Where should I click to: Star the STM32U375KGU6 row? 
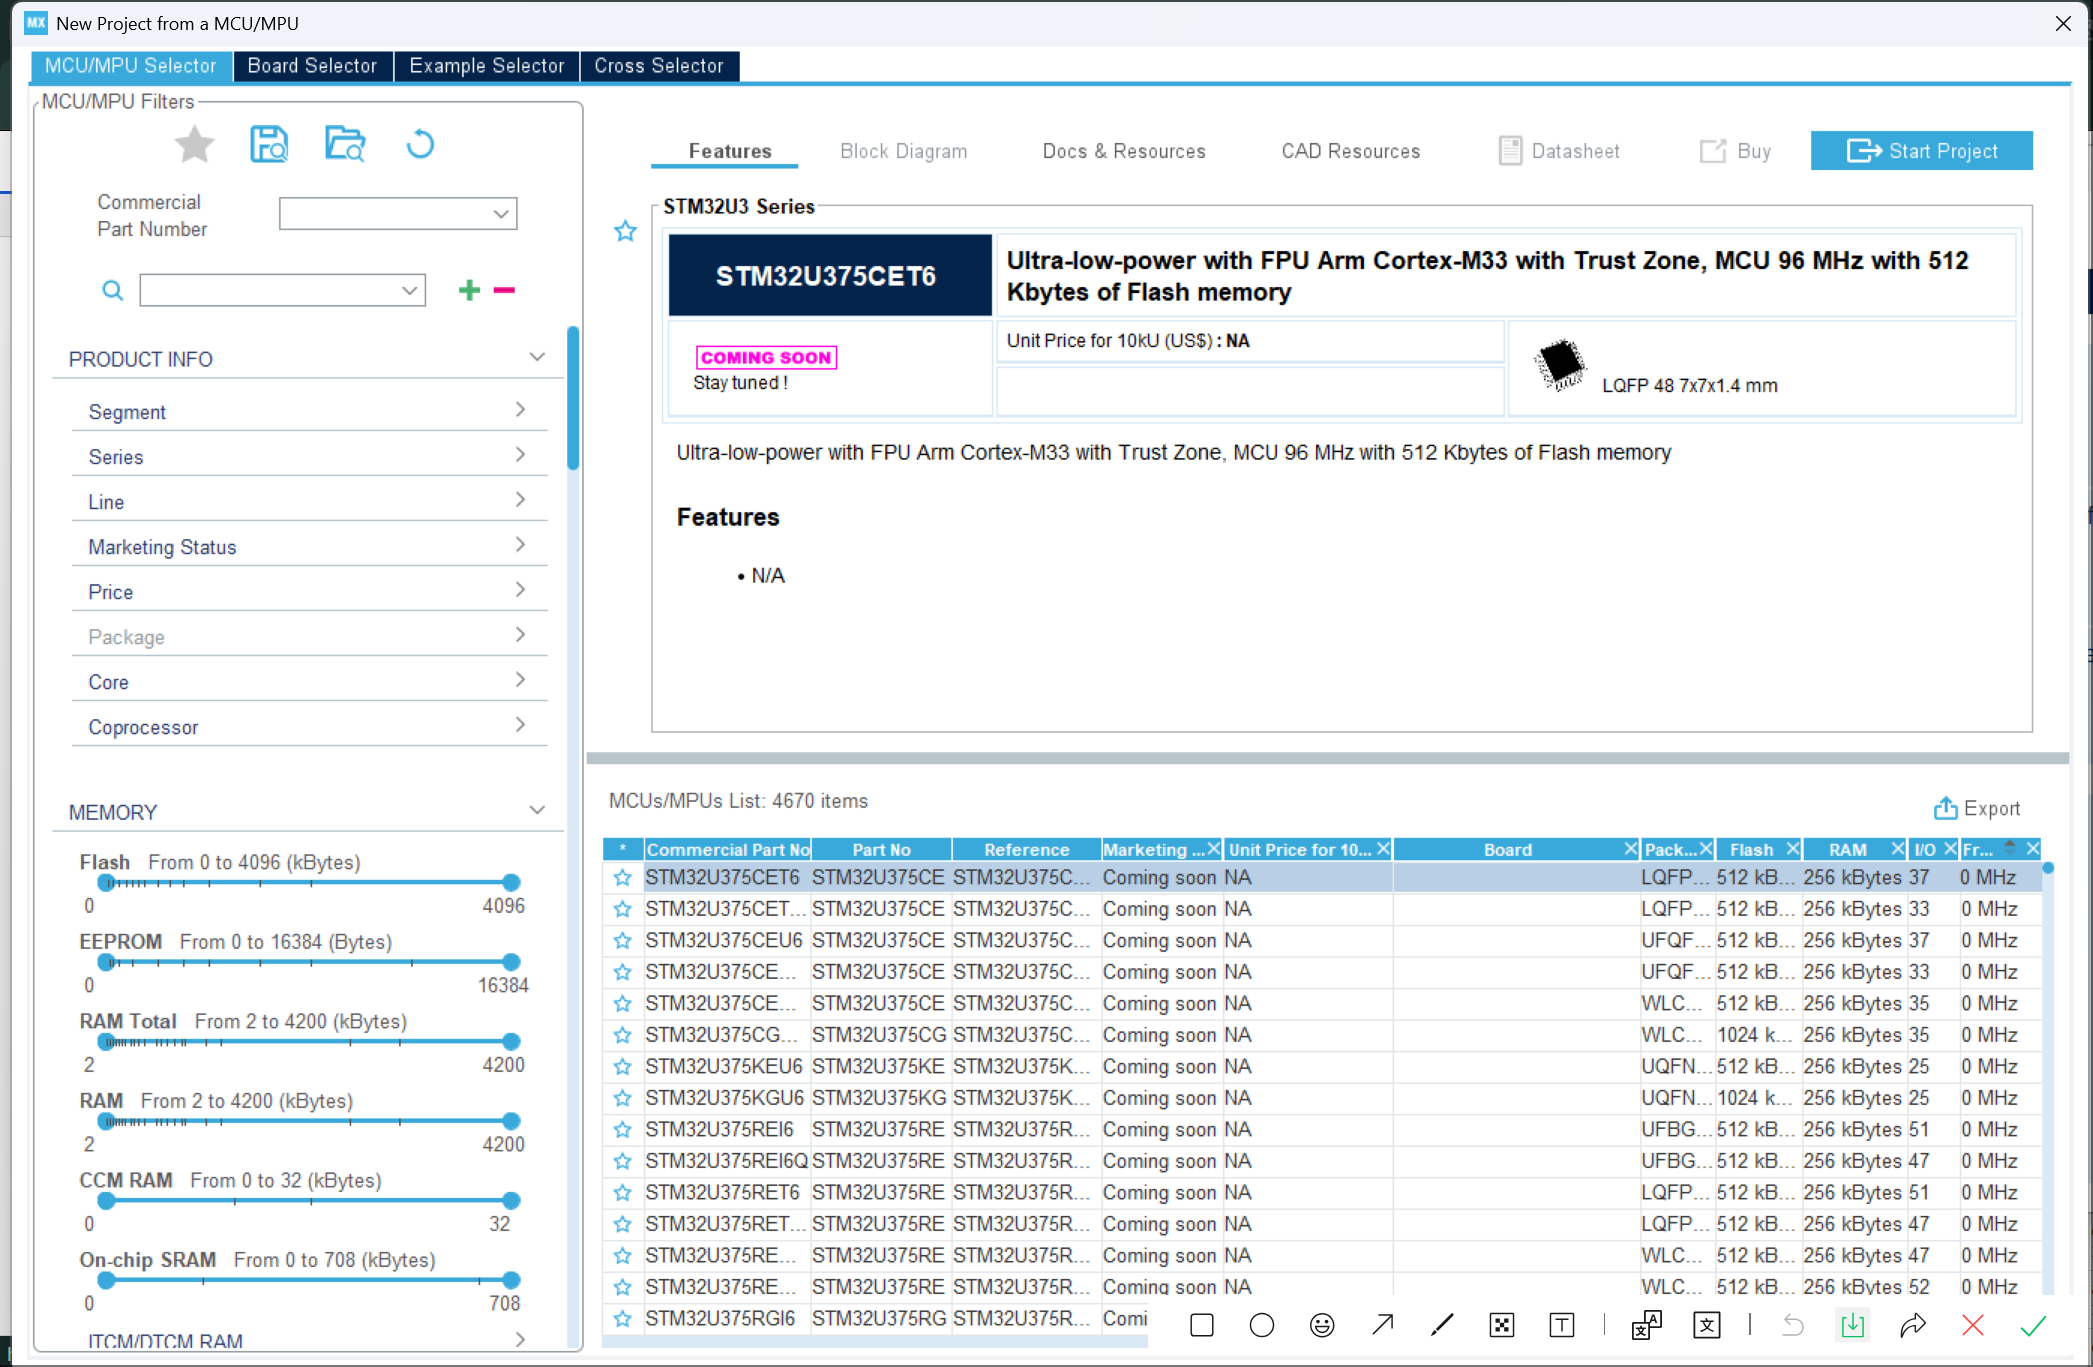623,1098
